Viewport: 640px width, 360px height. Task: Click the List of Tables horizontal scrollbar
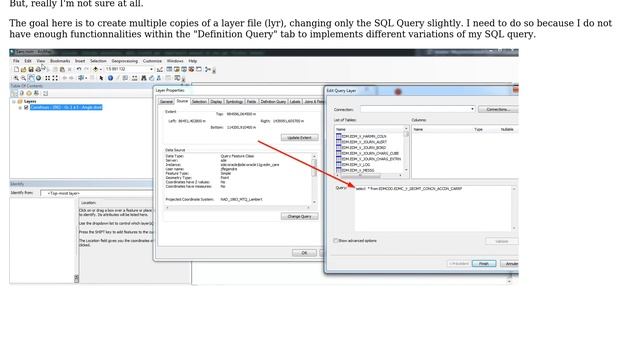pyautogui.click(x=369, y=176)
